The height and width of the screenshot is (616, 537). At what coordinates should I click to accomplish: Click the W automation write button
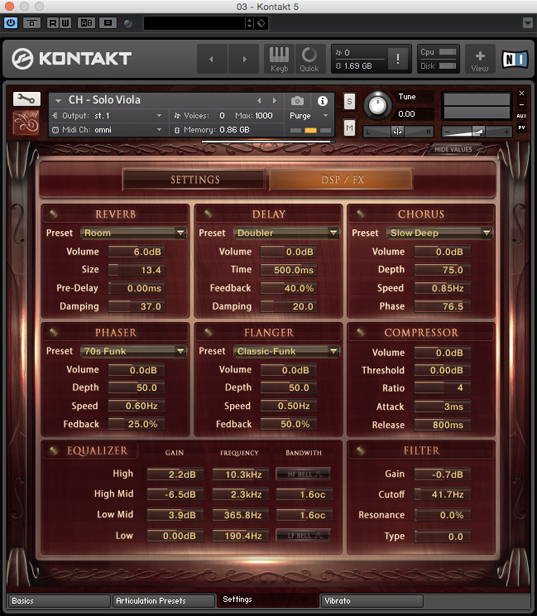(x=65, y=23)
